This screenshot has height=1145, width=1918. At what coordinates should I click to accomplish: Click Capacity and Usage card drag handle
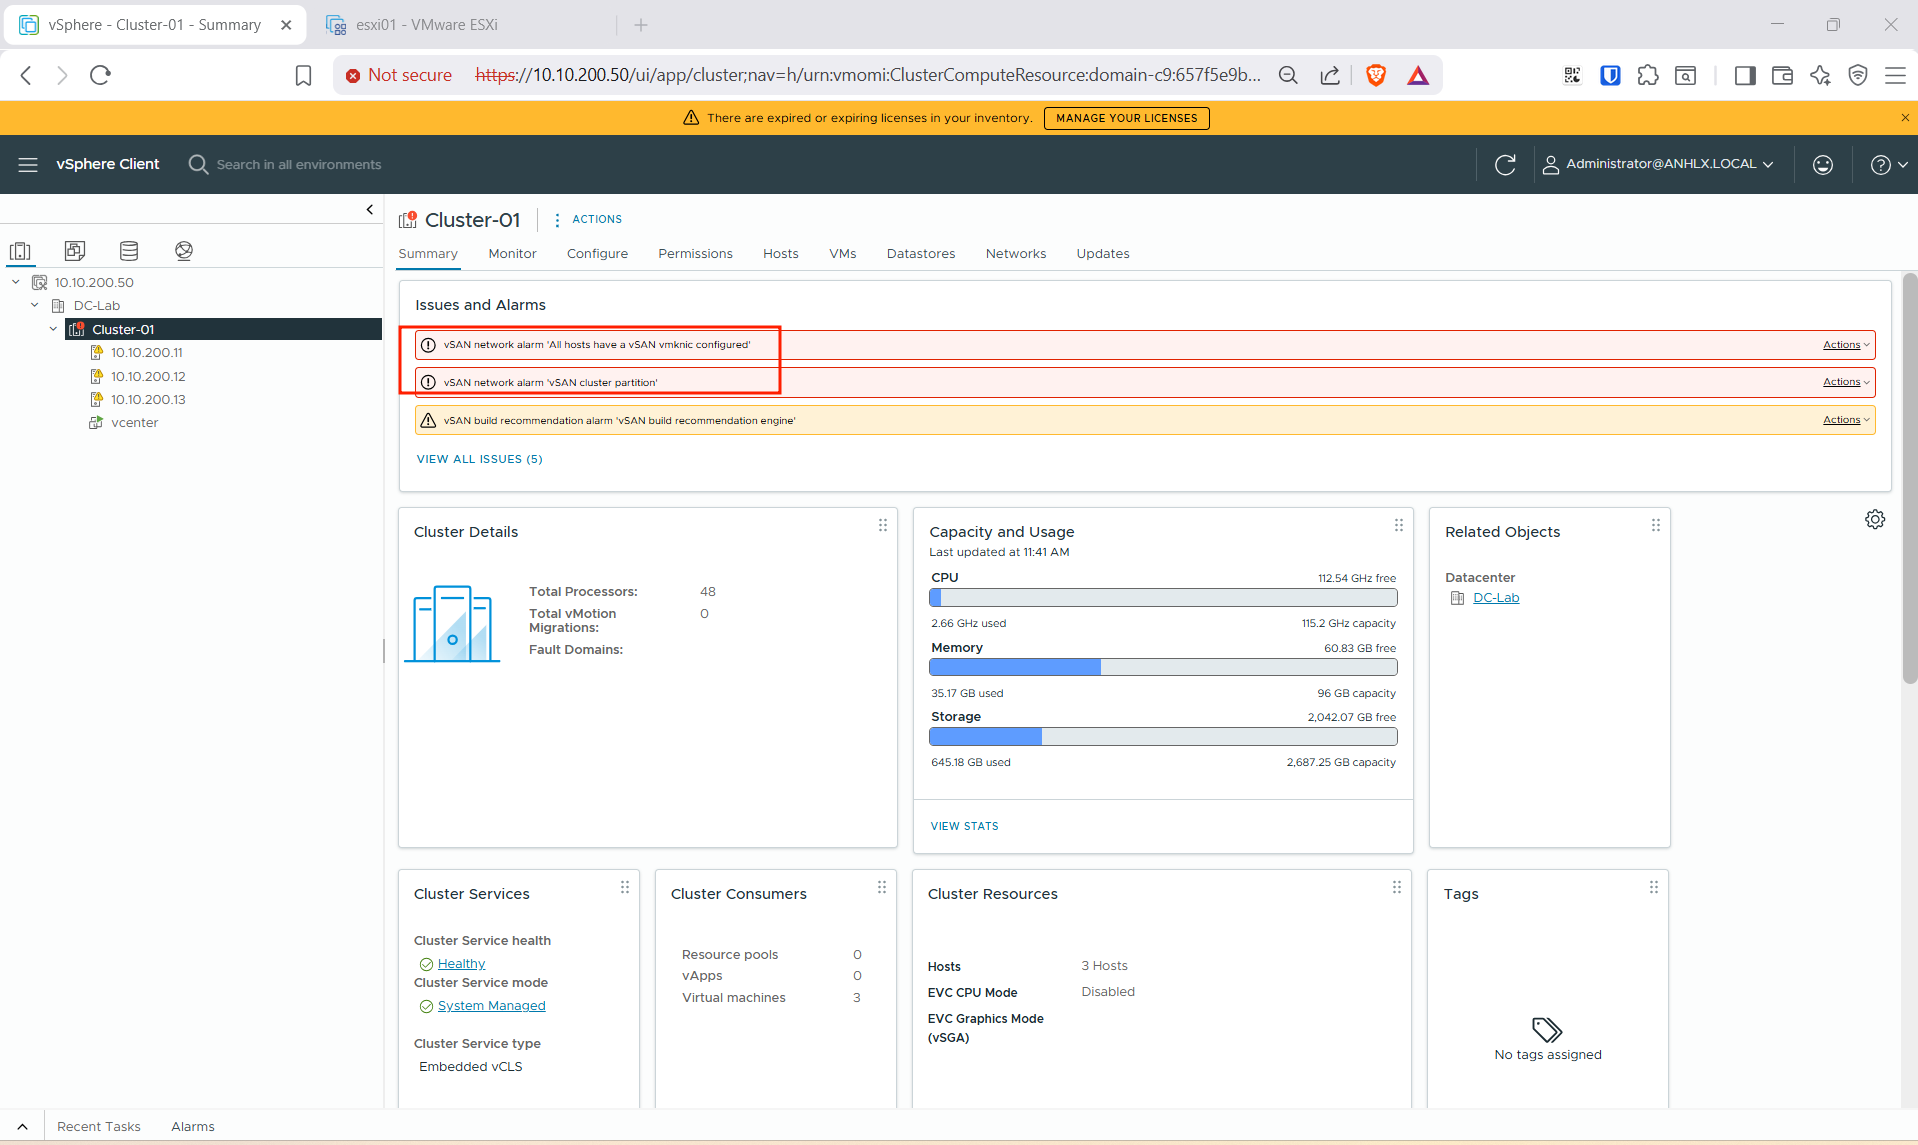tap(1399, 525)
